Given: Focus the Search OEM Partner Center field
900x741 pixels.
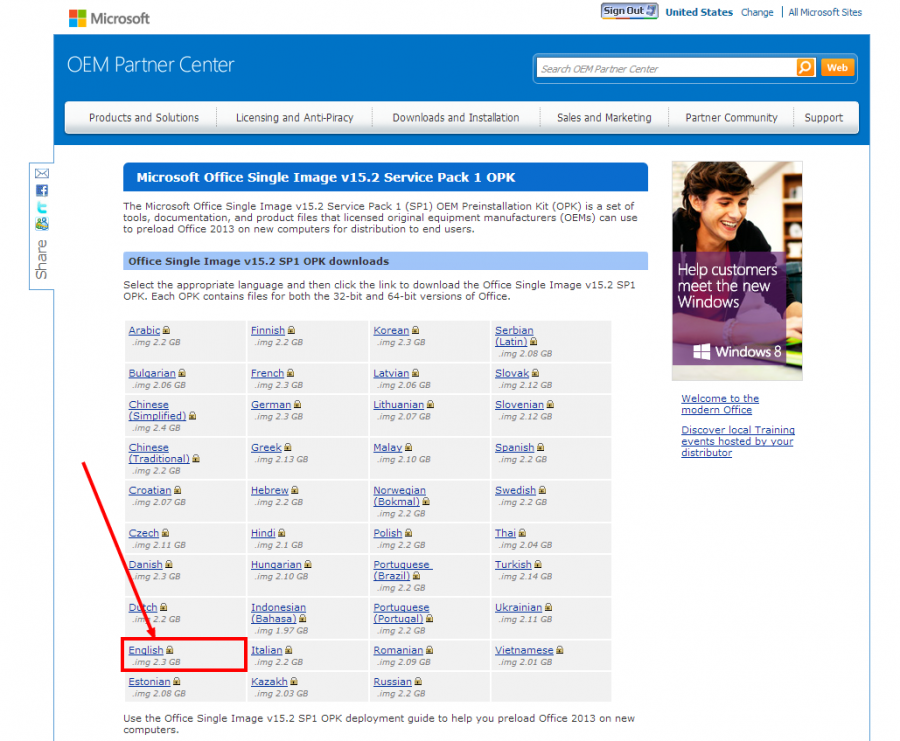Looking at the screenshot, I should pos(665,69).
